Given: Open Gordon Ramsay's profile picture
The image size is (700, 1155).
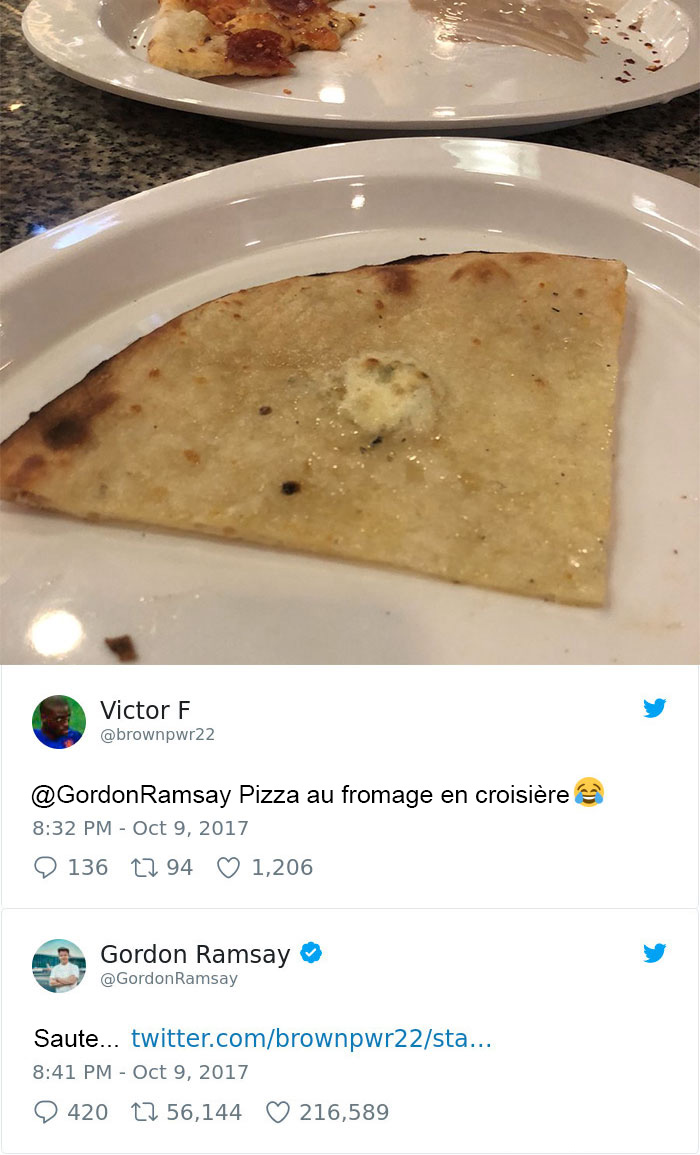Looking at the screenshot, I should 59,966.
